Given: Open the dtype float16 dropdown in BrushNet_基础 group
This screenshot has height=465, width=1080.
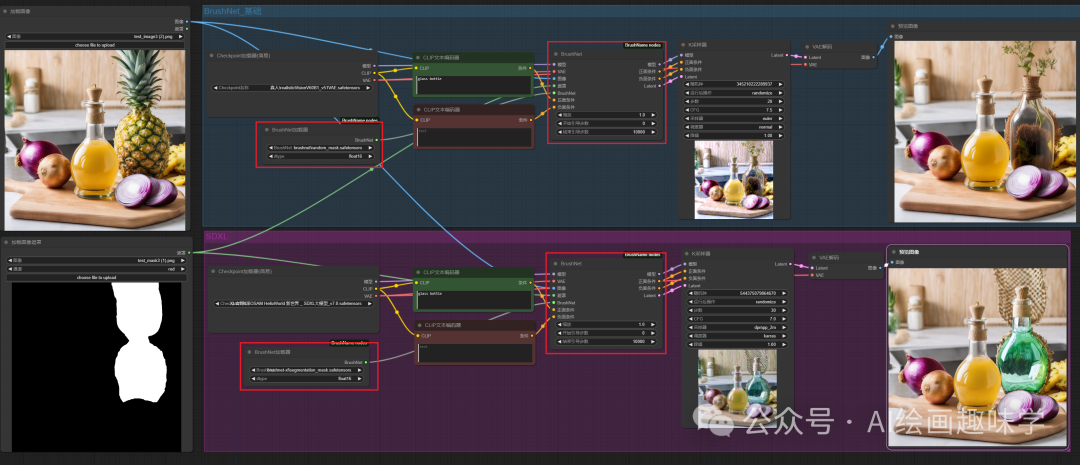Looking at the screenshot, I should 320,156.
